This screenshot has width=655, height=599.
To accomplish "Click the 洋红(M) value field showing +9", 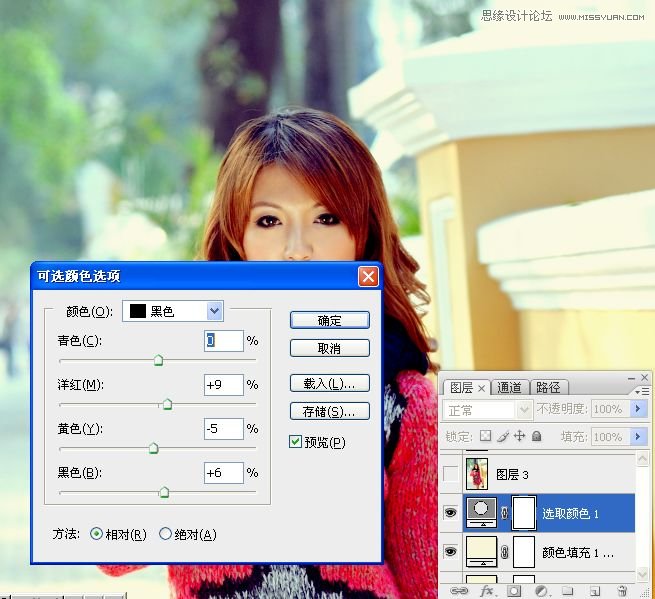I will pos(224,384).
